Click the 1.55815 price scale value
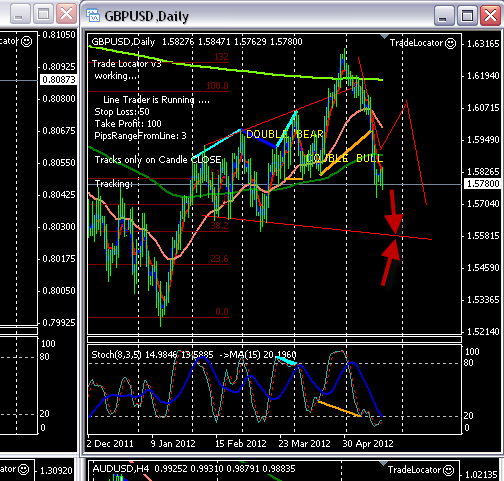The image size is (504, 481). point(483,236)
